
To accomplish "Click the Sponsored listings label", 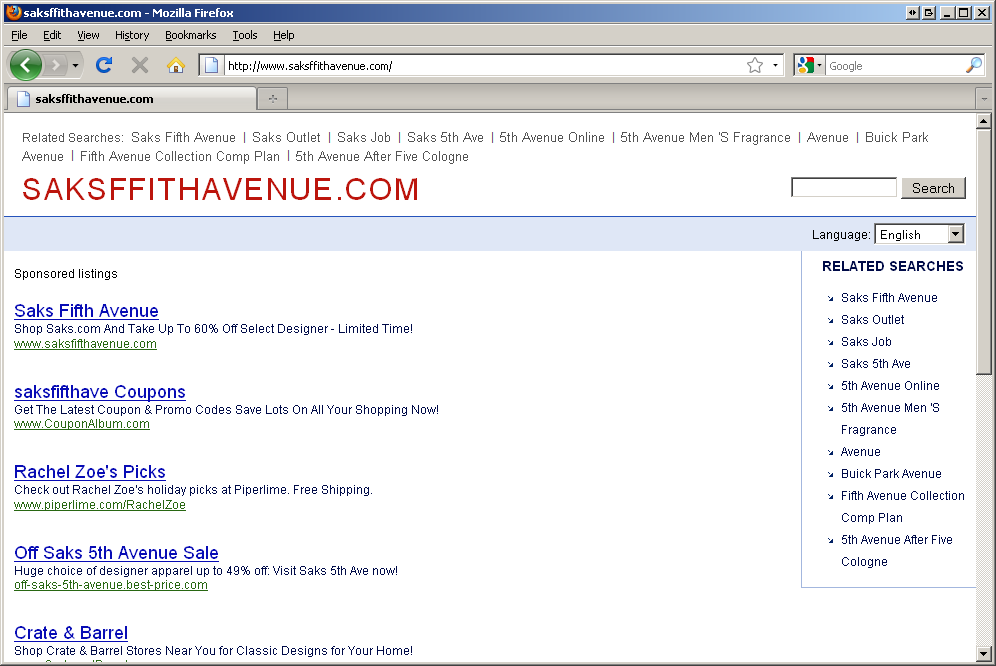I will pos(66,274).
